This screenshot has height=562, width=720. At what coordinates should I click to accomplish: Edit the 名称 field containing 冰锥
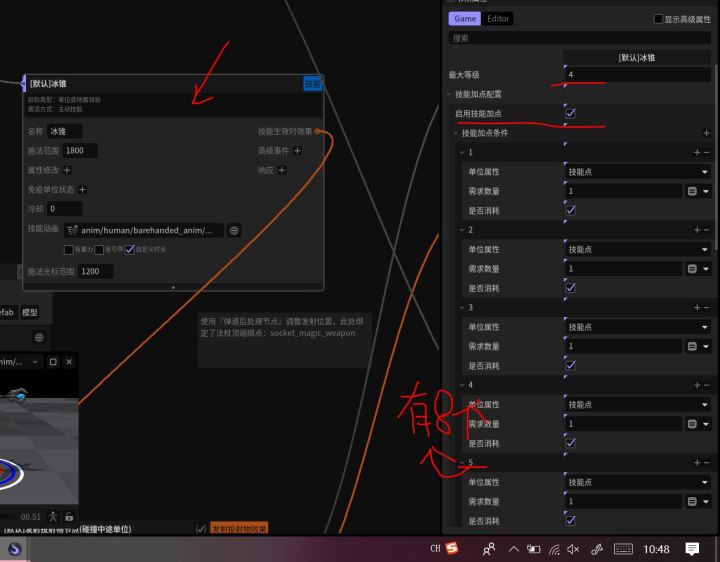65,131
